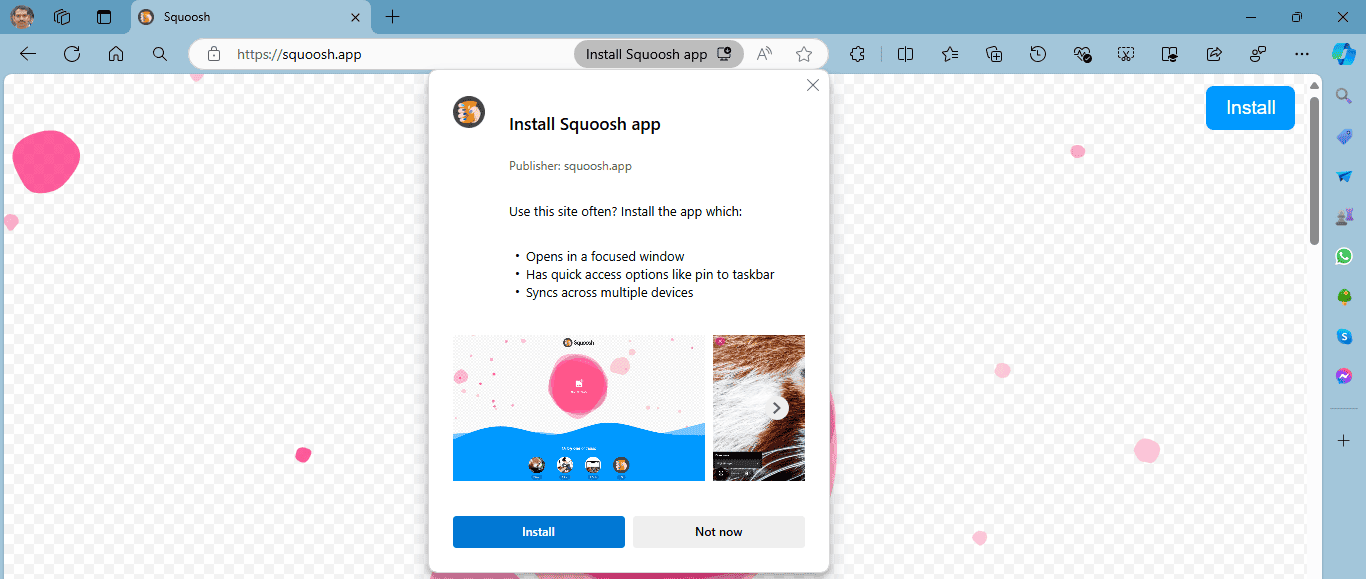The width and height of the screenshot is (1366, 579).
Task: Go back to previous page
Action: click(28, 54)
